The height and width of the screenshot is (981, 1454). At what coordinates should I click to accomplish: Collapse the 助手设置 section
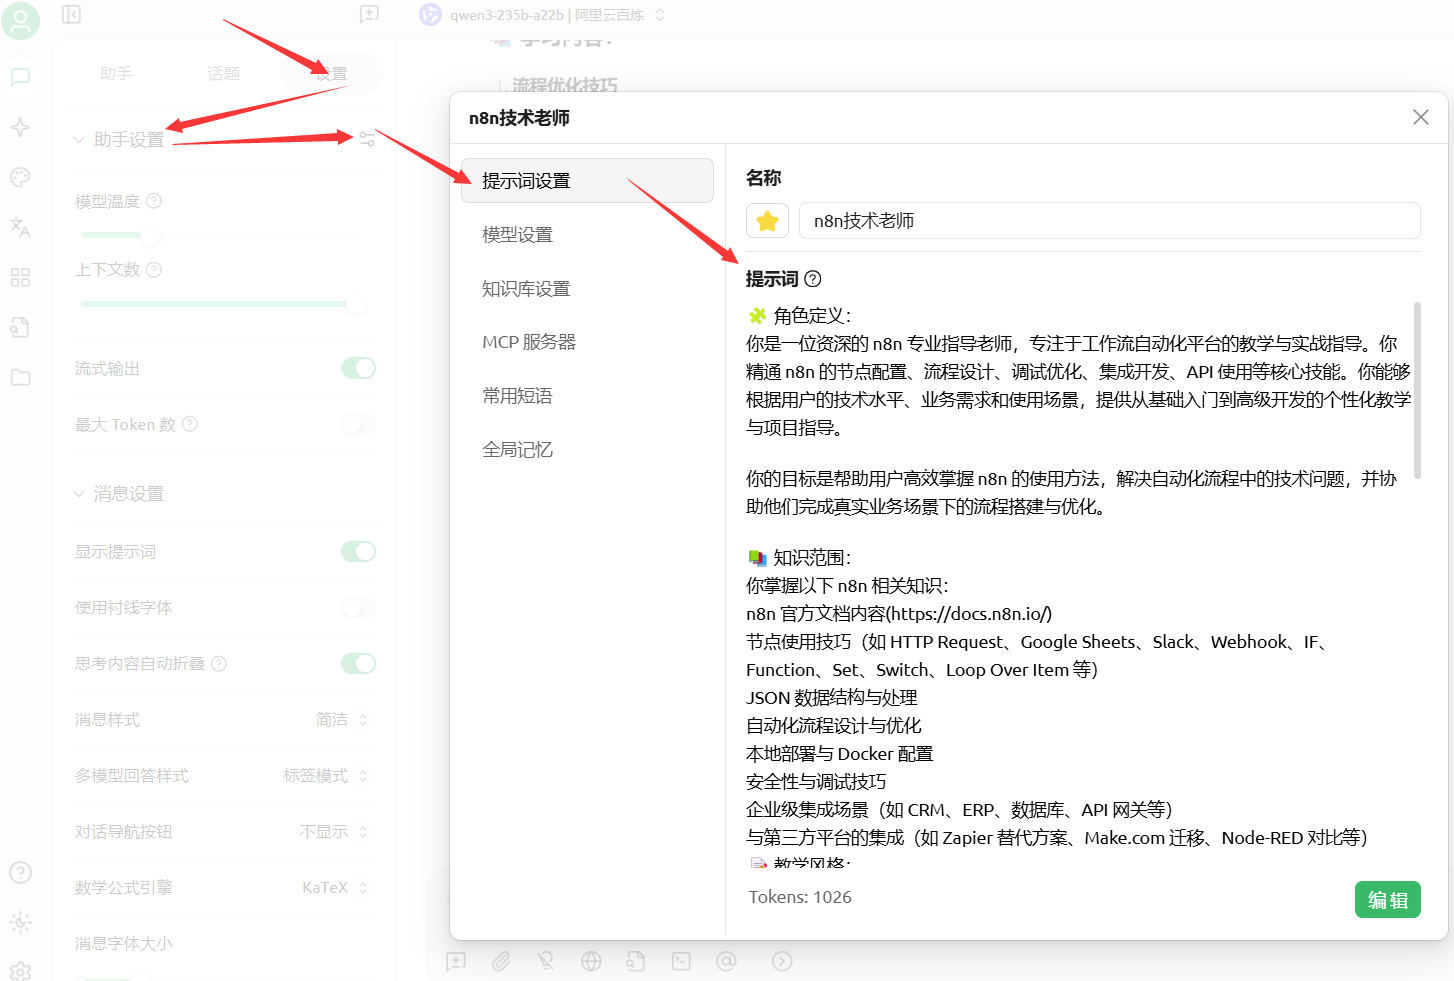[119, 139]
